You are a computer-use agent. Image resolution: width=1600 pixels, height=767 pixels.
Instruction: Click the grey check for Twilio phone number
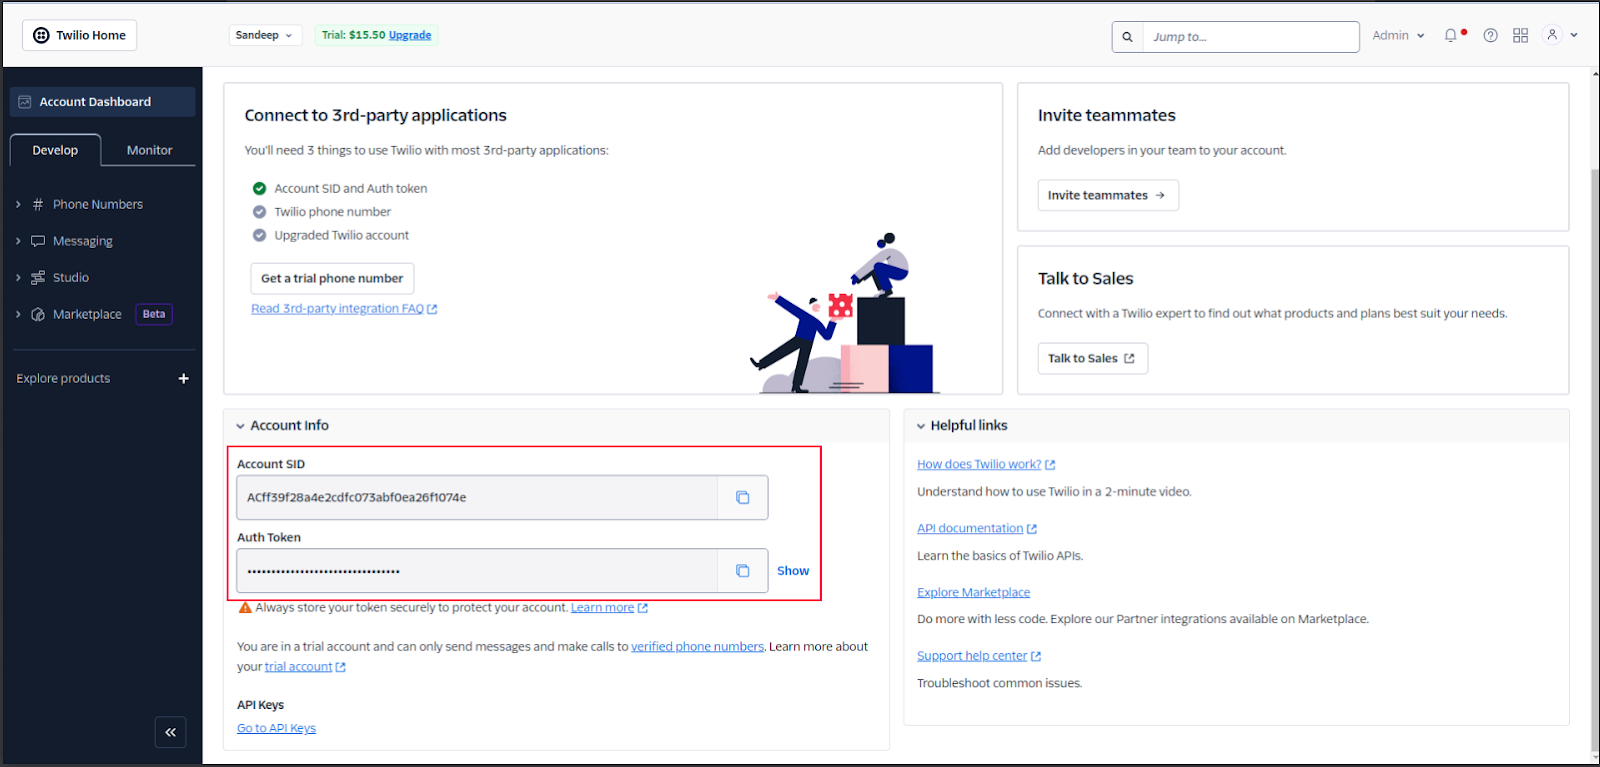(259, 212)
